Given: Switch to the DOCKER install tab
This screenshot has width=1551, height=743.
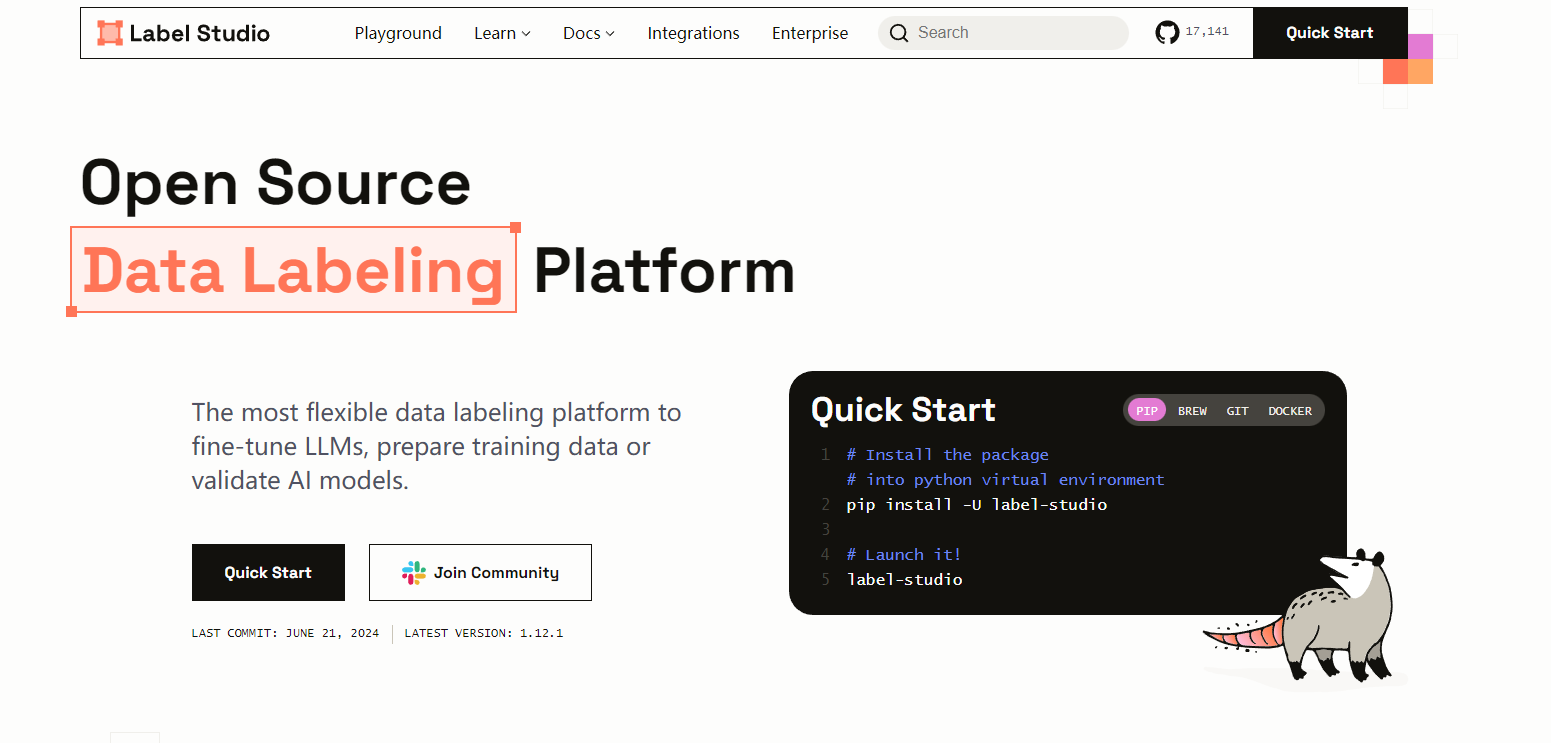Looking at the screenshot, I should 1290,411.
